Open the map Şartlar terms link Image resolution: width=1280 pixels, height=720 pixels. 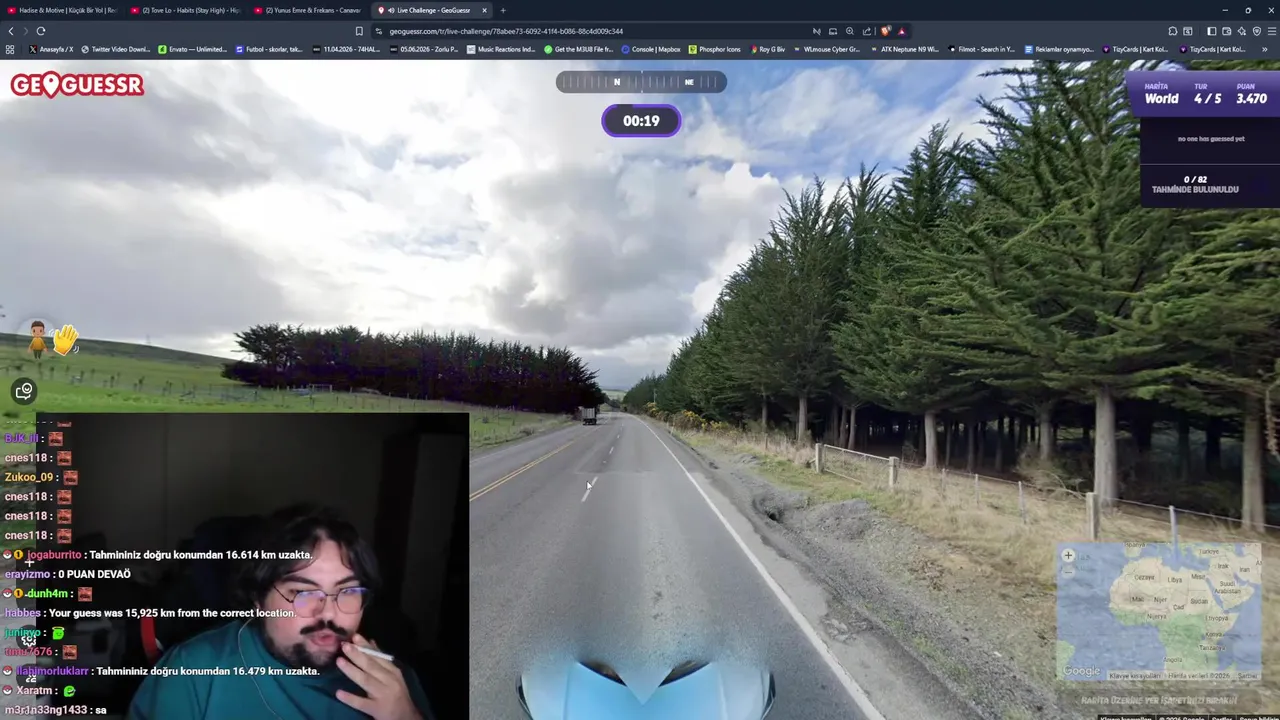(x=1247, y=677)
